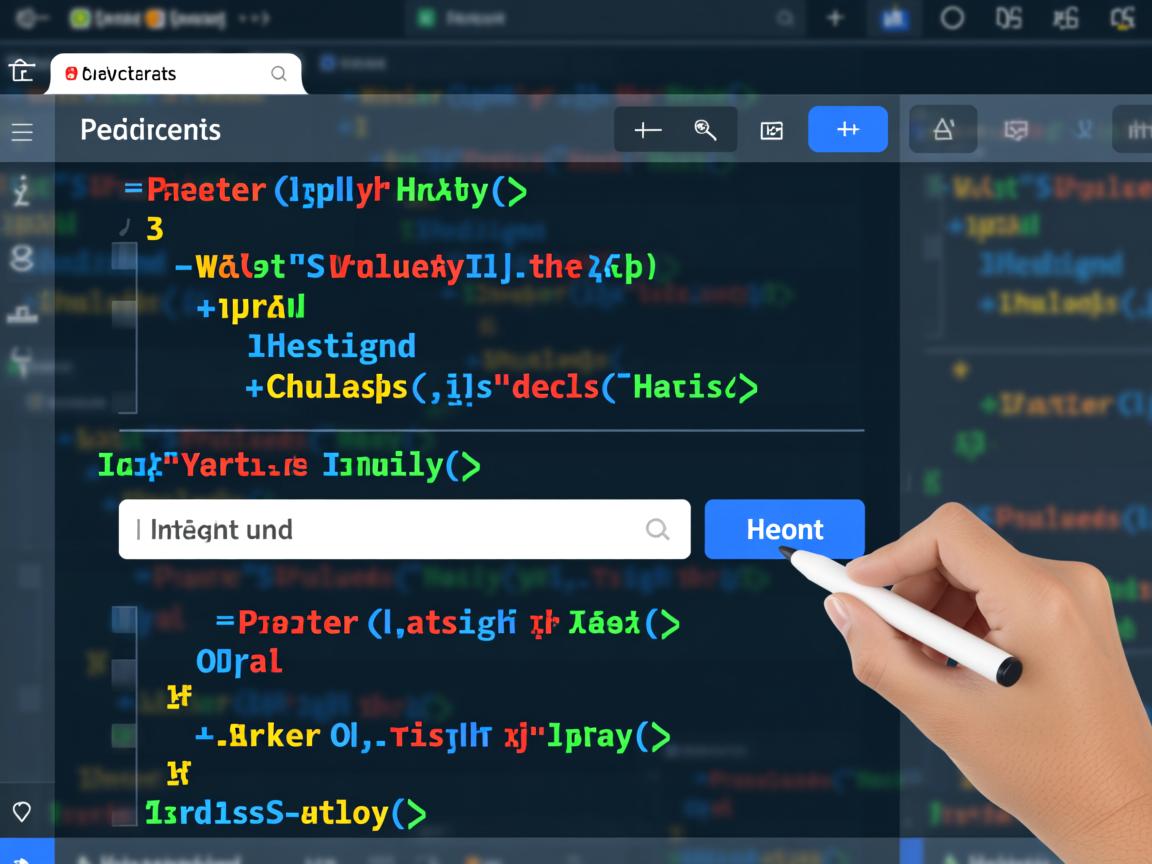1152x864 pixels.
Task: Click the blue Heont button
Action: pyautogui.click(x=784, y=529)
